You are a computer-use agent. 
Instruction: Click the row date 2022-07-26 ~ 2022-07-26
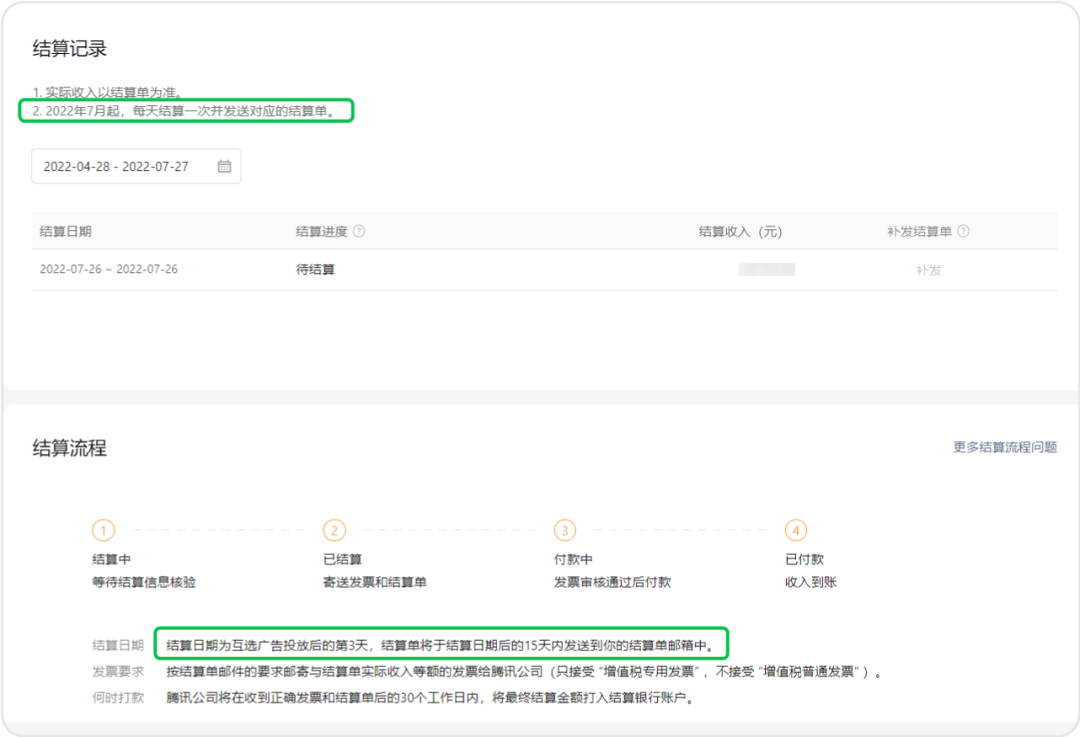109,269
